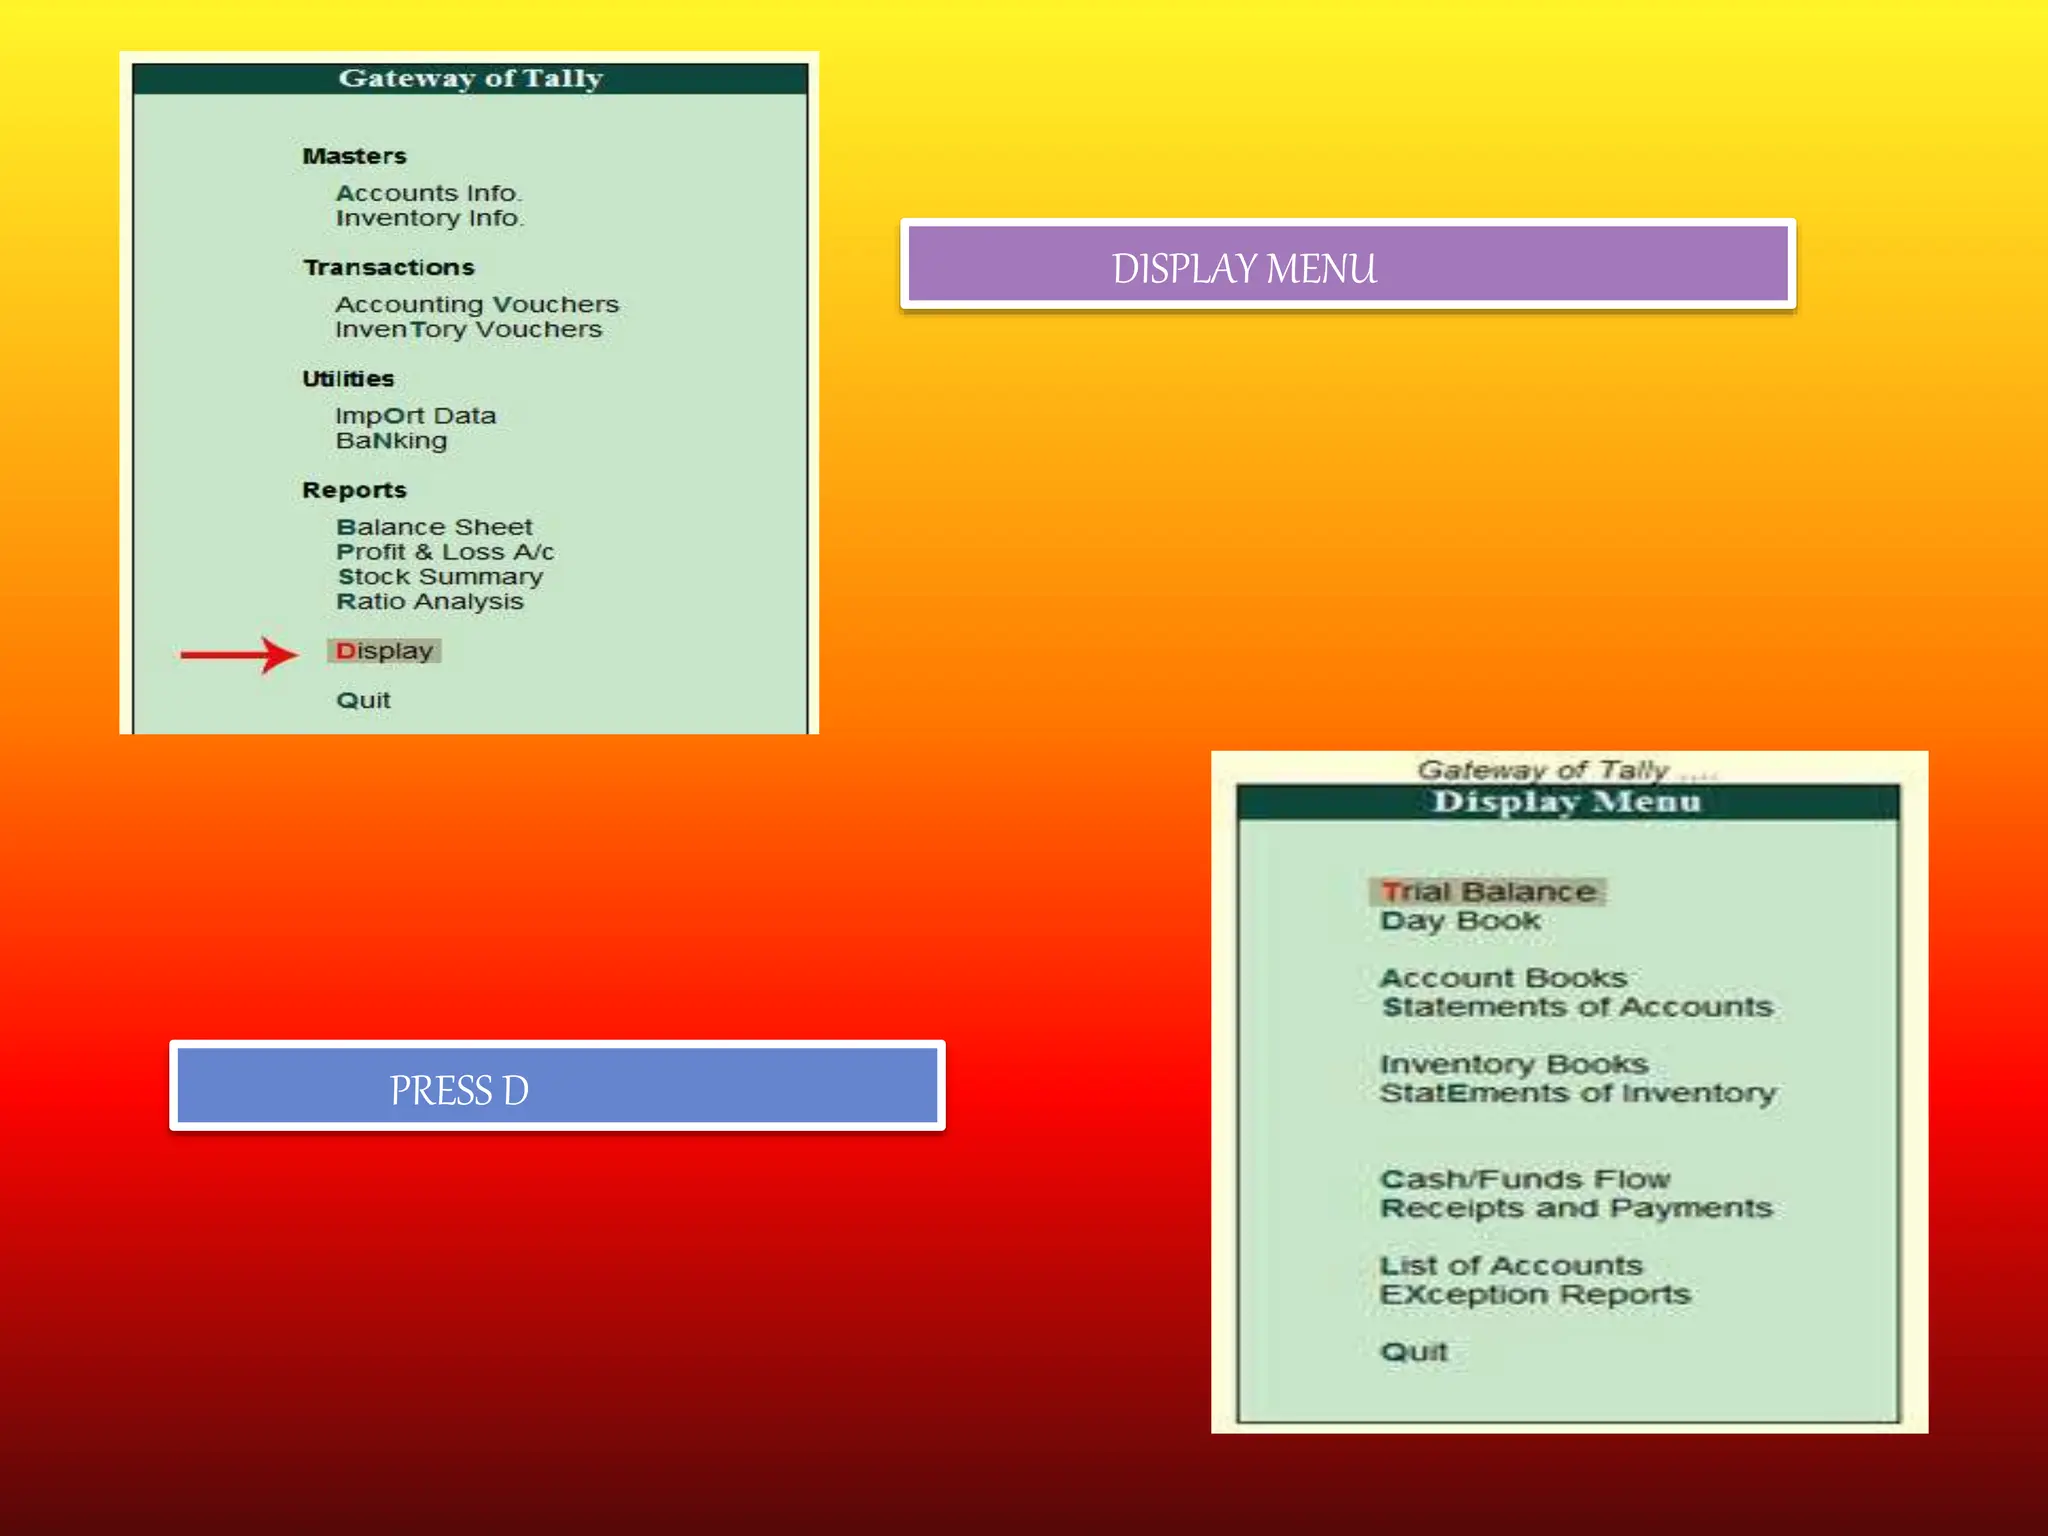This screenshot has height=1536, width=2048.
Task: Click the Gateway of Tally title bar
Action: coord(470,79)
